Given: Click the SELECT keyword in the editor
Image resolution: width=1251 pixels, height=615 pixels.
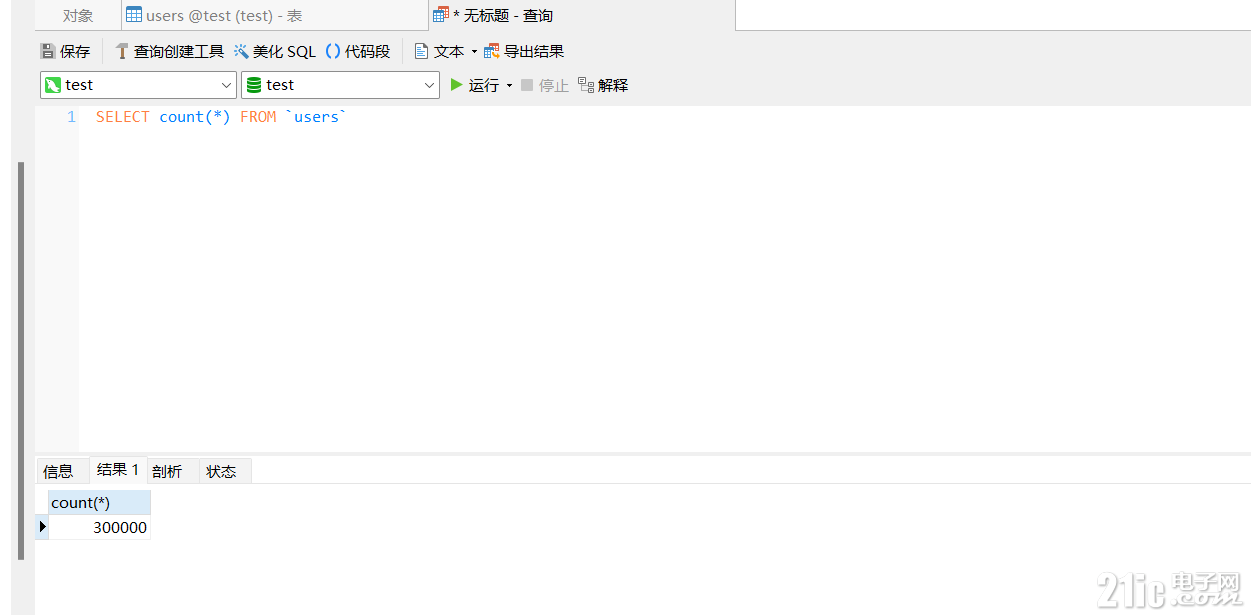Looking at the screenshot, I should click(123, 117).
